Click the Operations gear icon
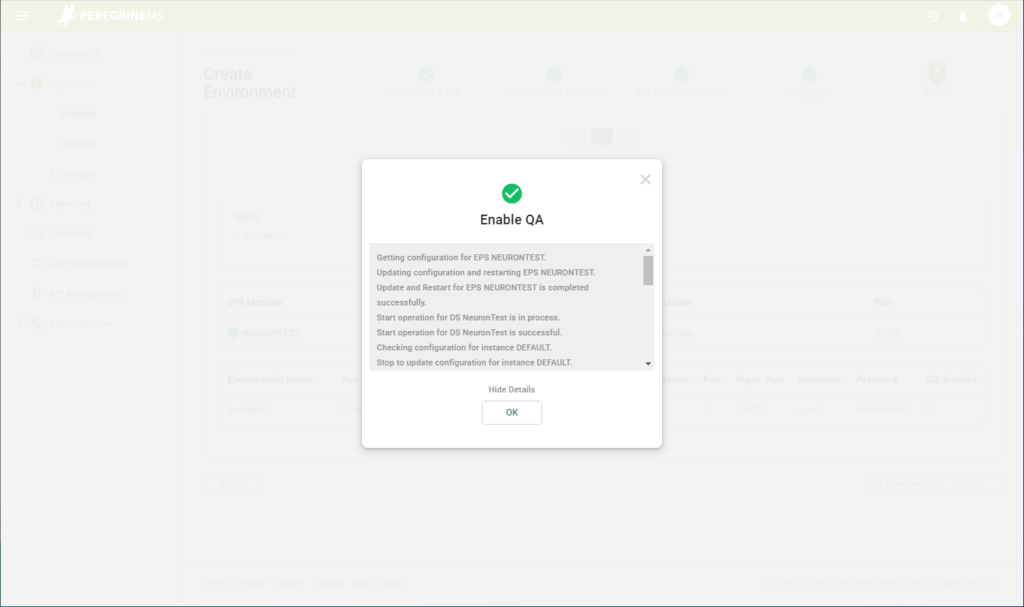 (38, 83)
